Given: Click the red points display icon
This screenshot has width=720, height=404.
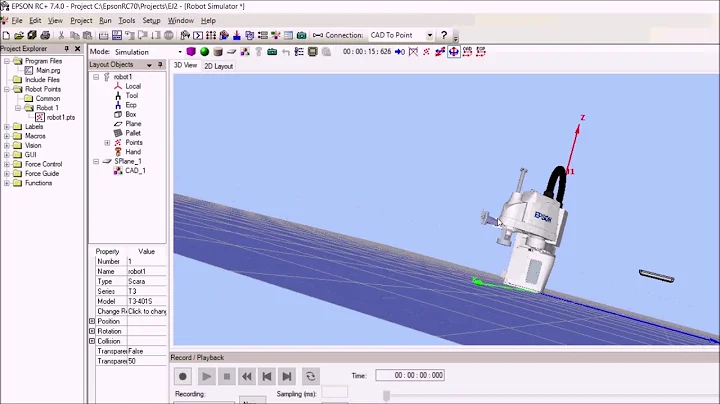Looking at the screenshot, I should 427,51.
